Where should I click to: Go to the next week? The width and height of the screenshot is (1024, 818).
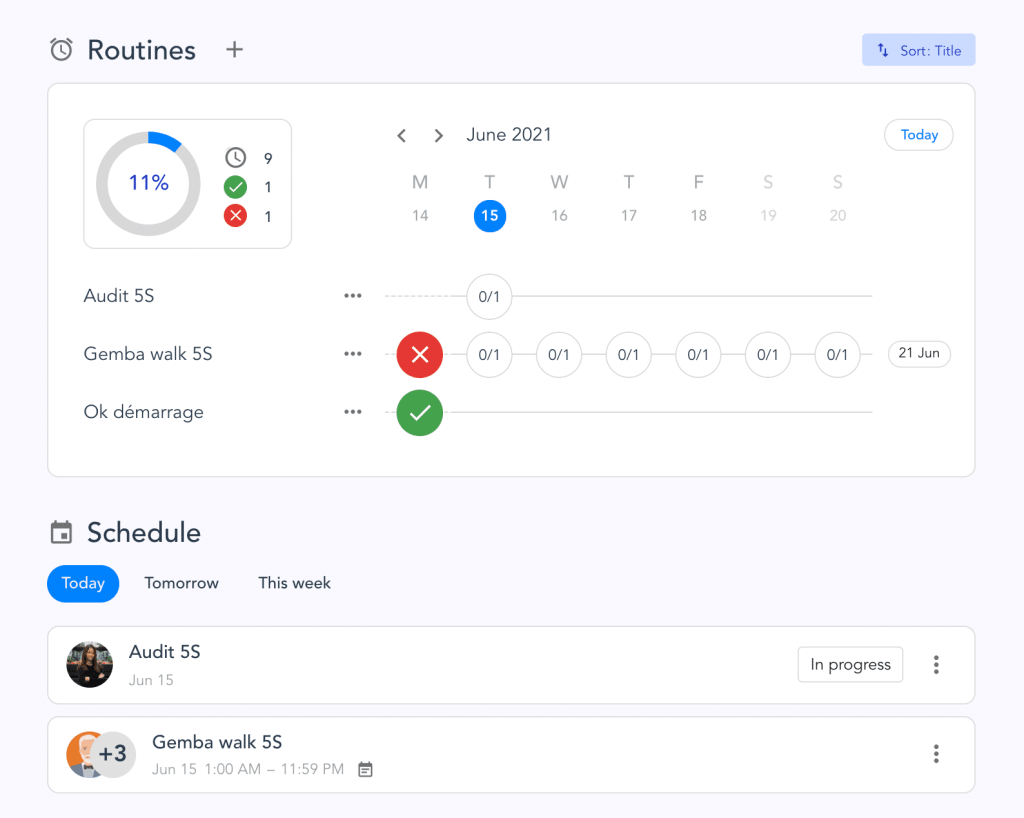438,135
